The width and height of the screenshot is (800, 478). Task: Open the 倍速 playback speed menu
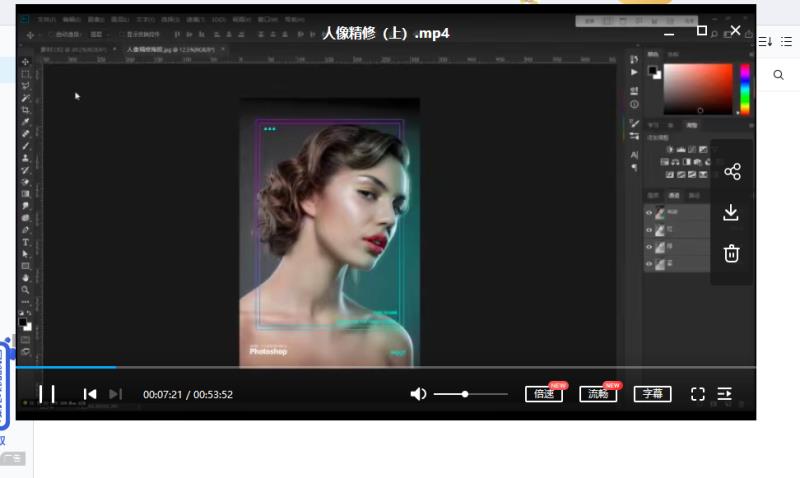pyautogui.click(x=544, y=394)
